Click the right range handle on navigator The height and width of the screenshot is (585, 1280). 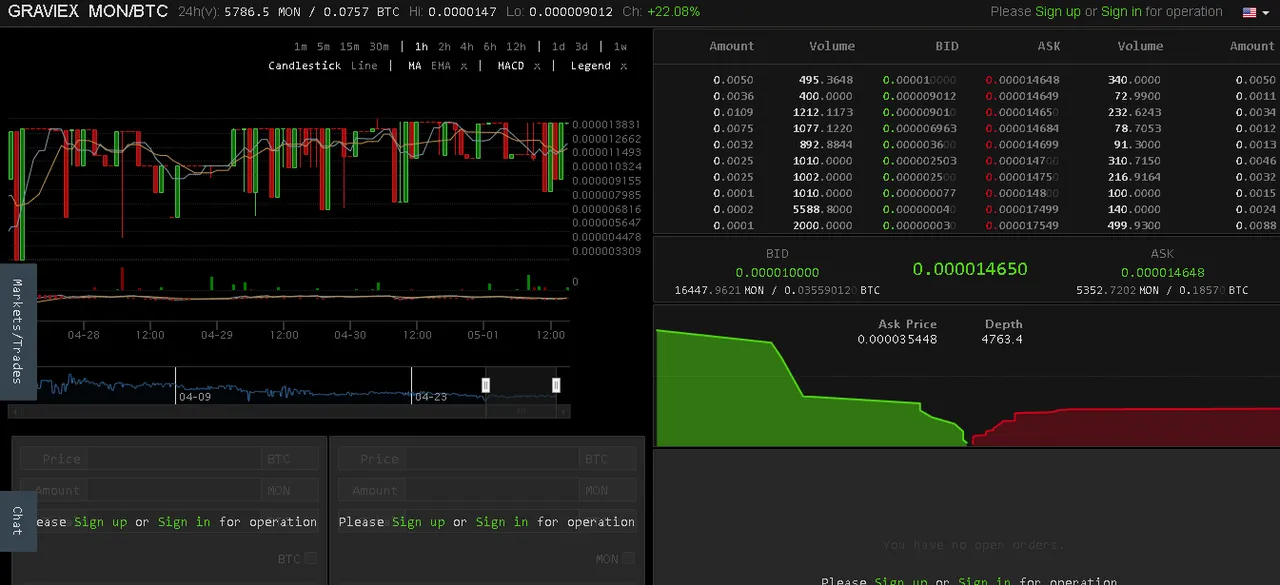click(556, 385)
